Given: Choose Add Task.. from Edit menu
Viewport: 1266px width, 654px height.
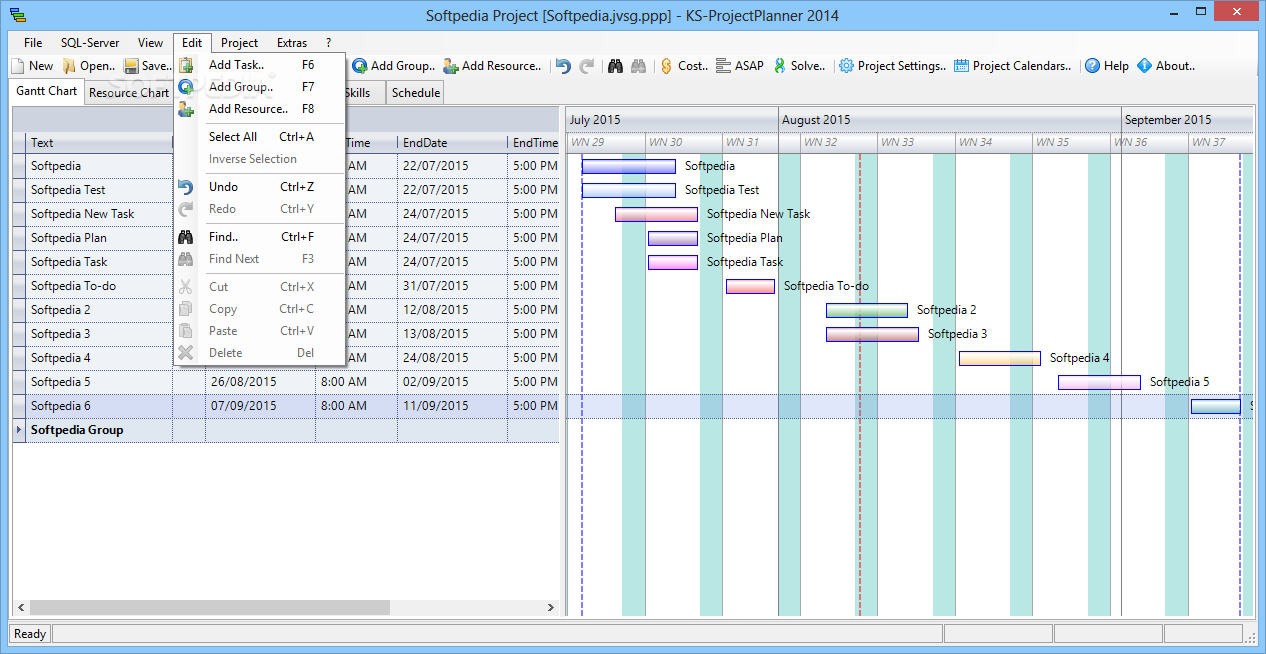Looking at the screenshot, I should pos(260,65).
